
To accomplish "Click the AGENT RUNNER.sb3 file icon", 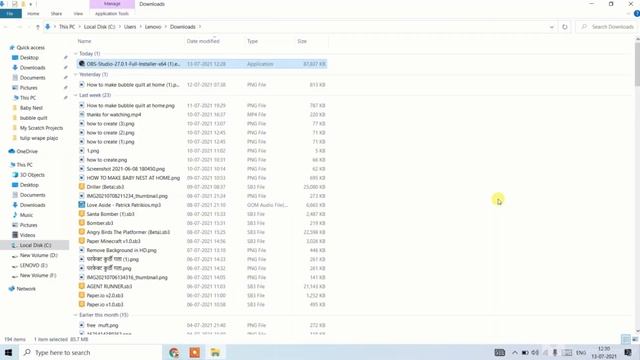I will (82, 287).
